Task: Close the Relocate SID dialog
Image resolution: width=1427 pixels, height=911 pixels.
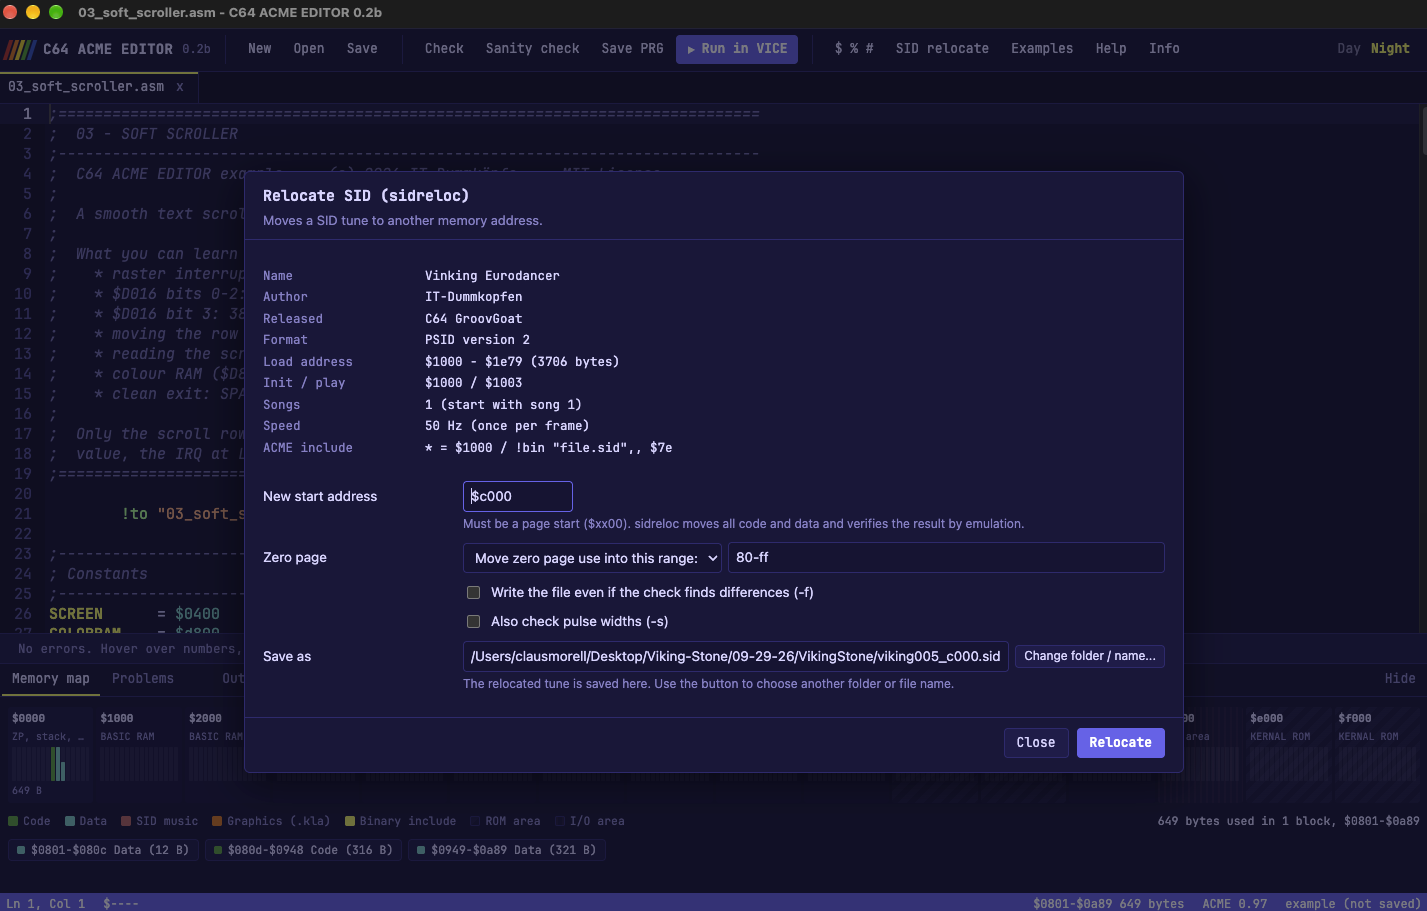Action: pyautogui.click(x=1036, y=743)
